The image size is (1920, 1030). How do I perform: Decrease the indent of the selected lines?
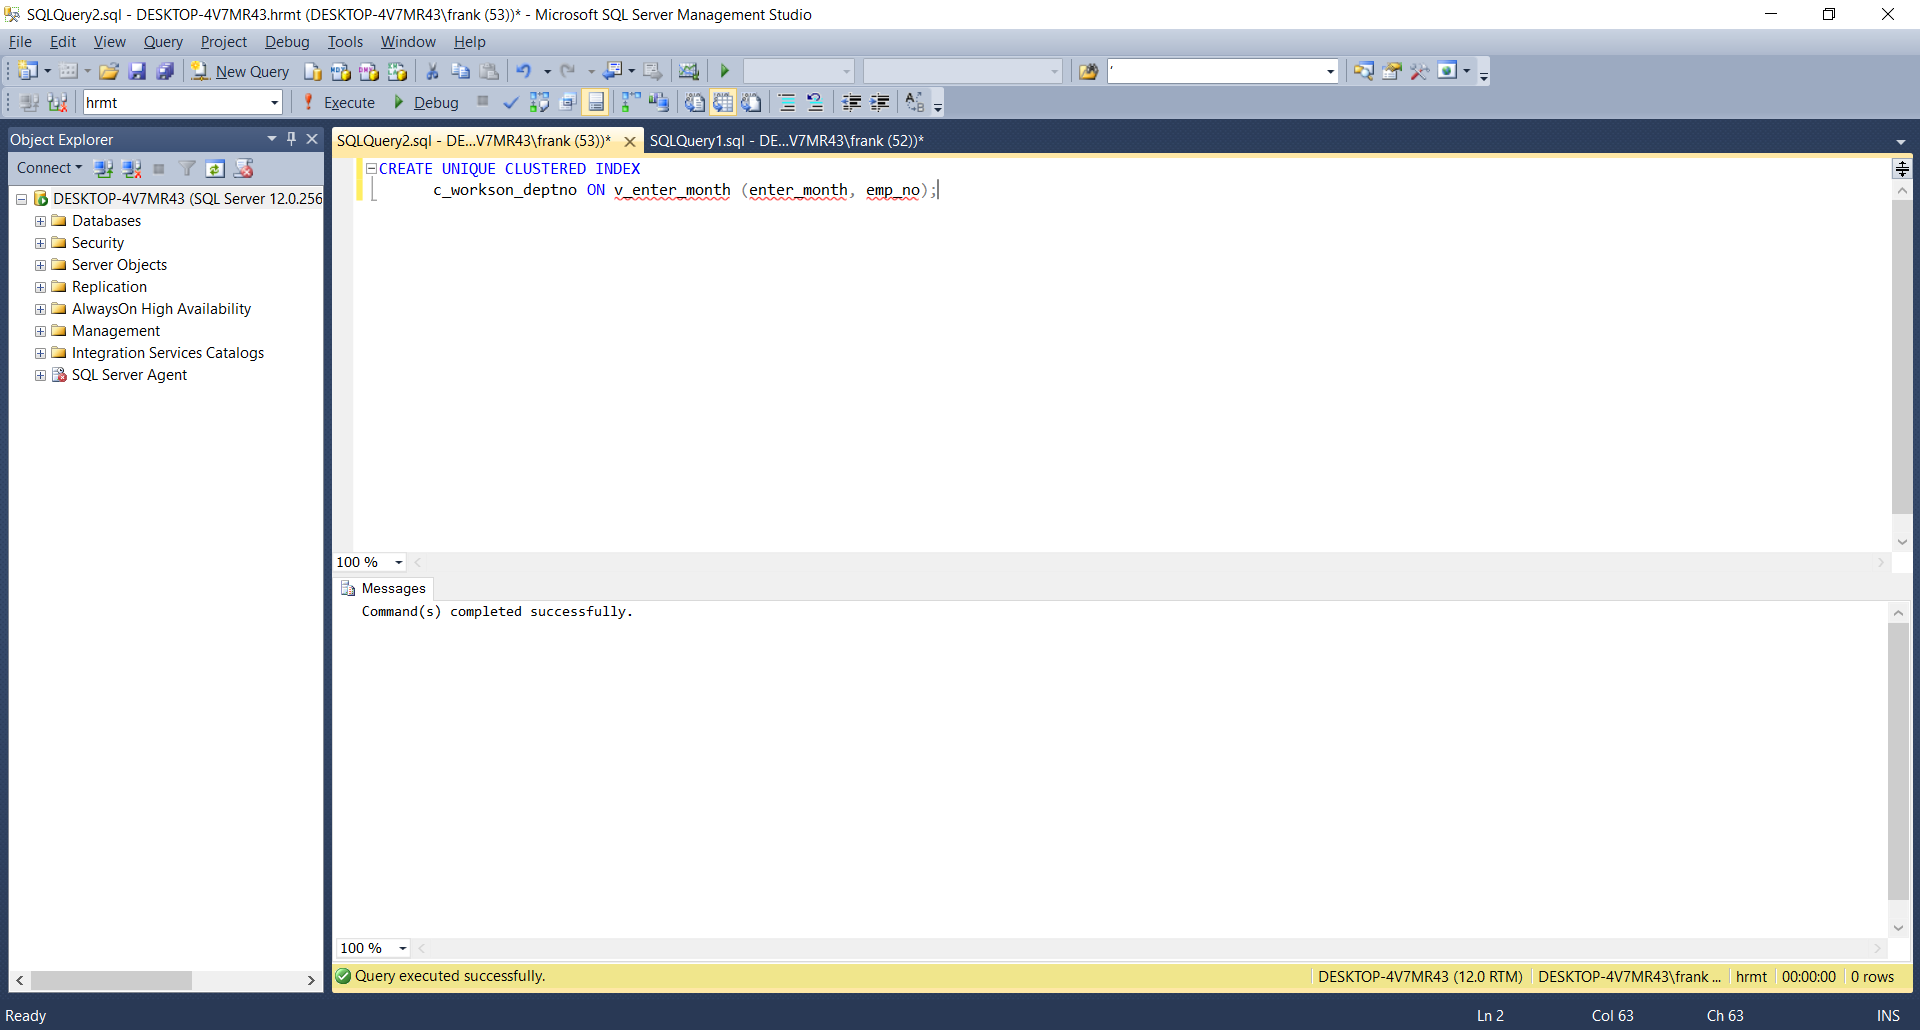point(852,102)
